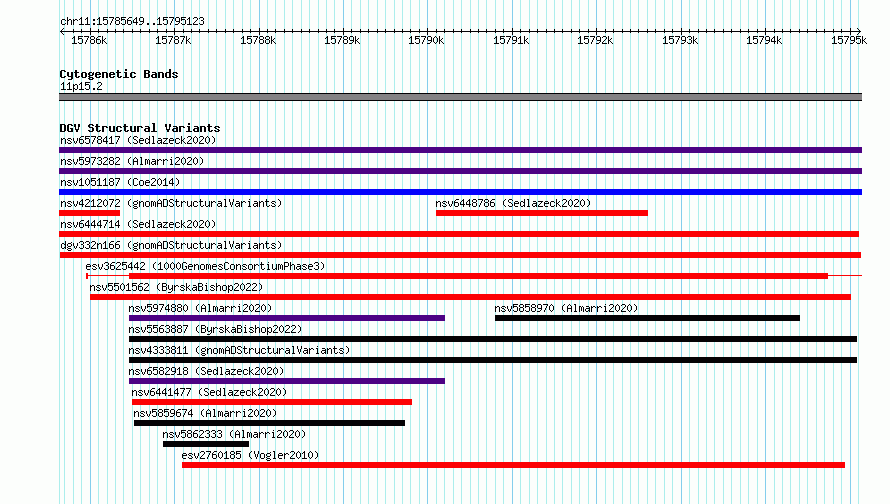This screenshot has width=890, height=504.
Task: Click the 15790k ruler position
Action: (x=426, y=40)
